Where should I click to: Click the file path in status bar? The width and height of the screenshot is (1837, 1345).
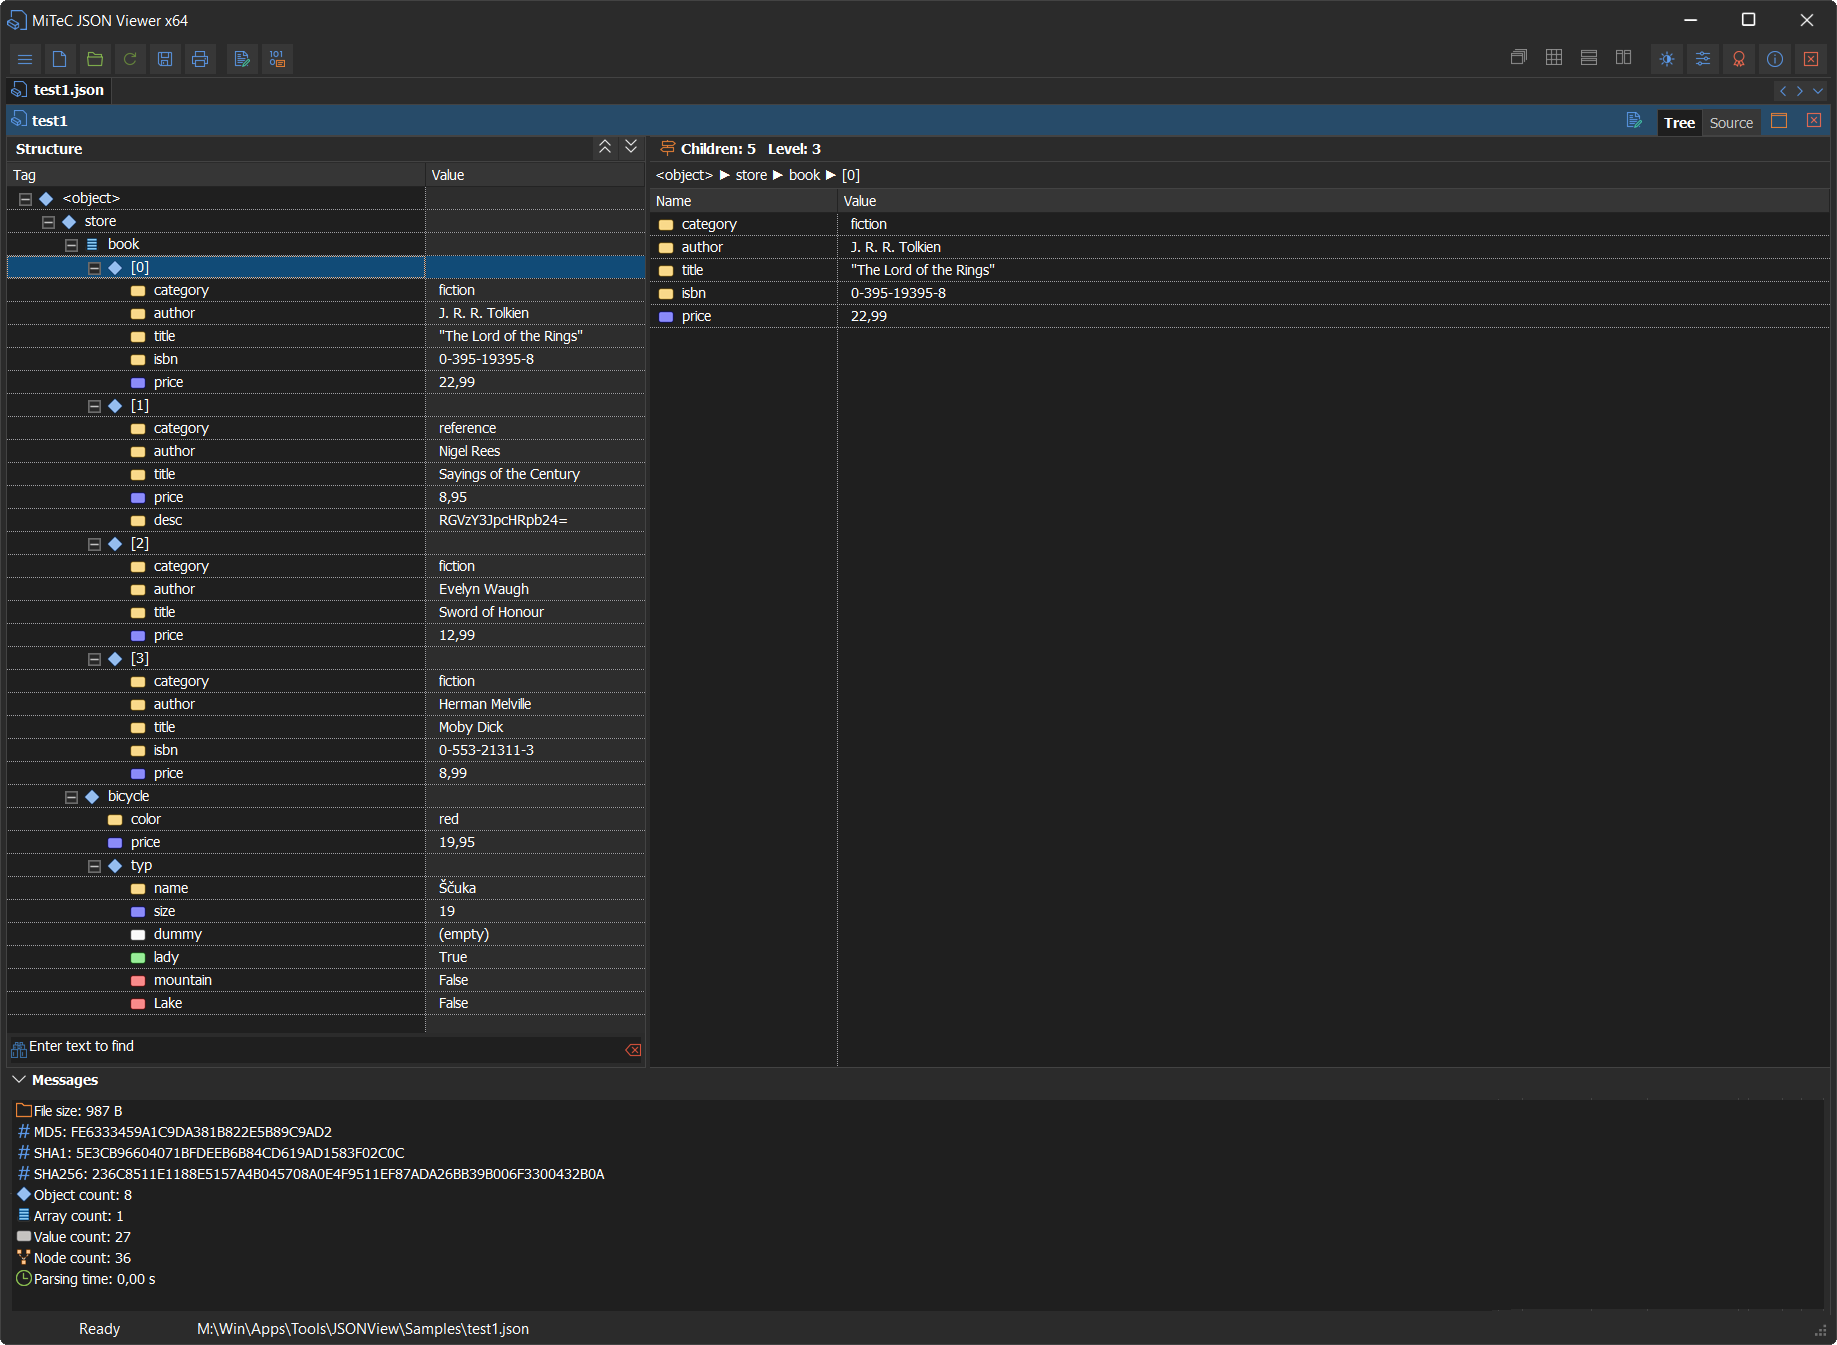(x=363, y=1329)
